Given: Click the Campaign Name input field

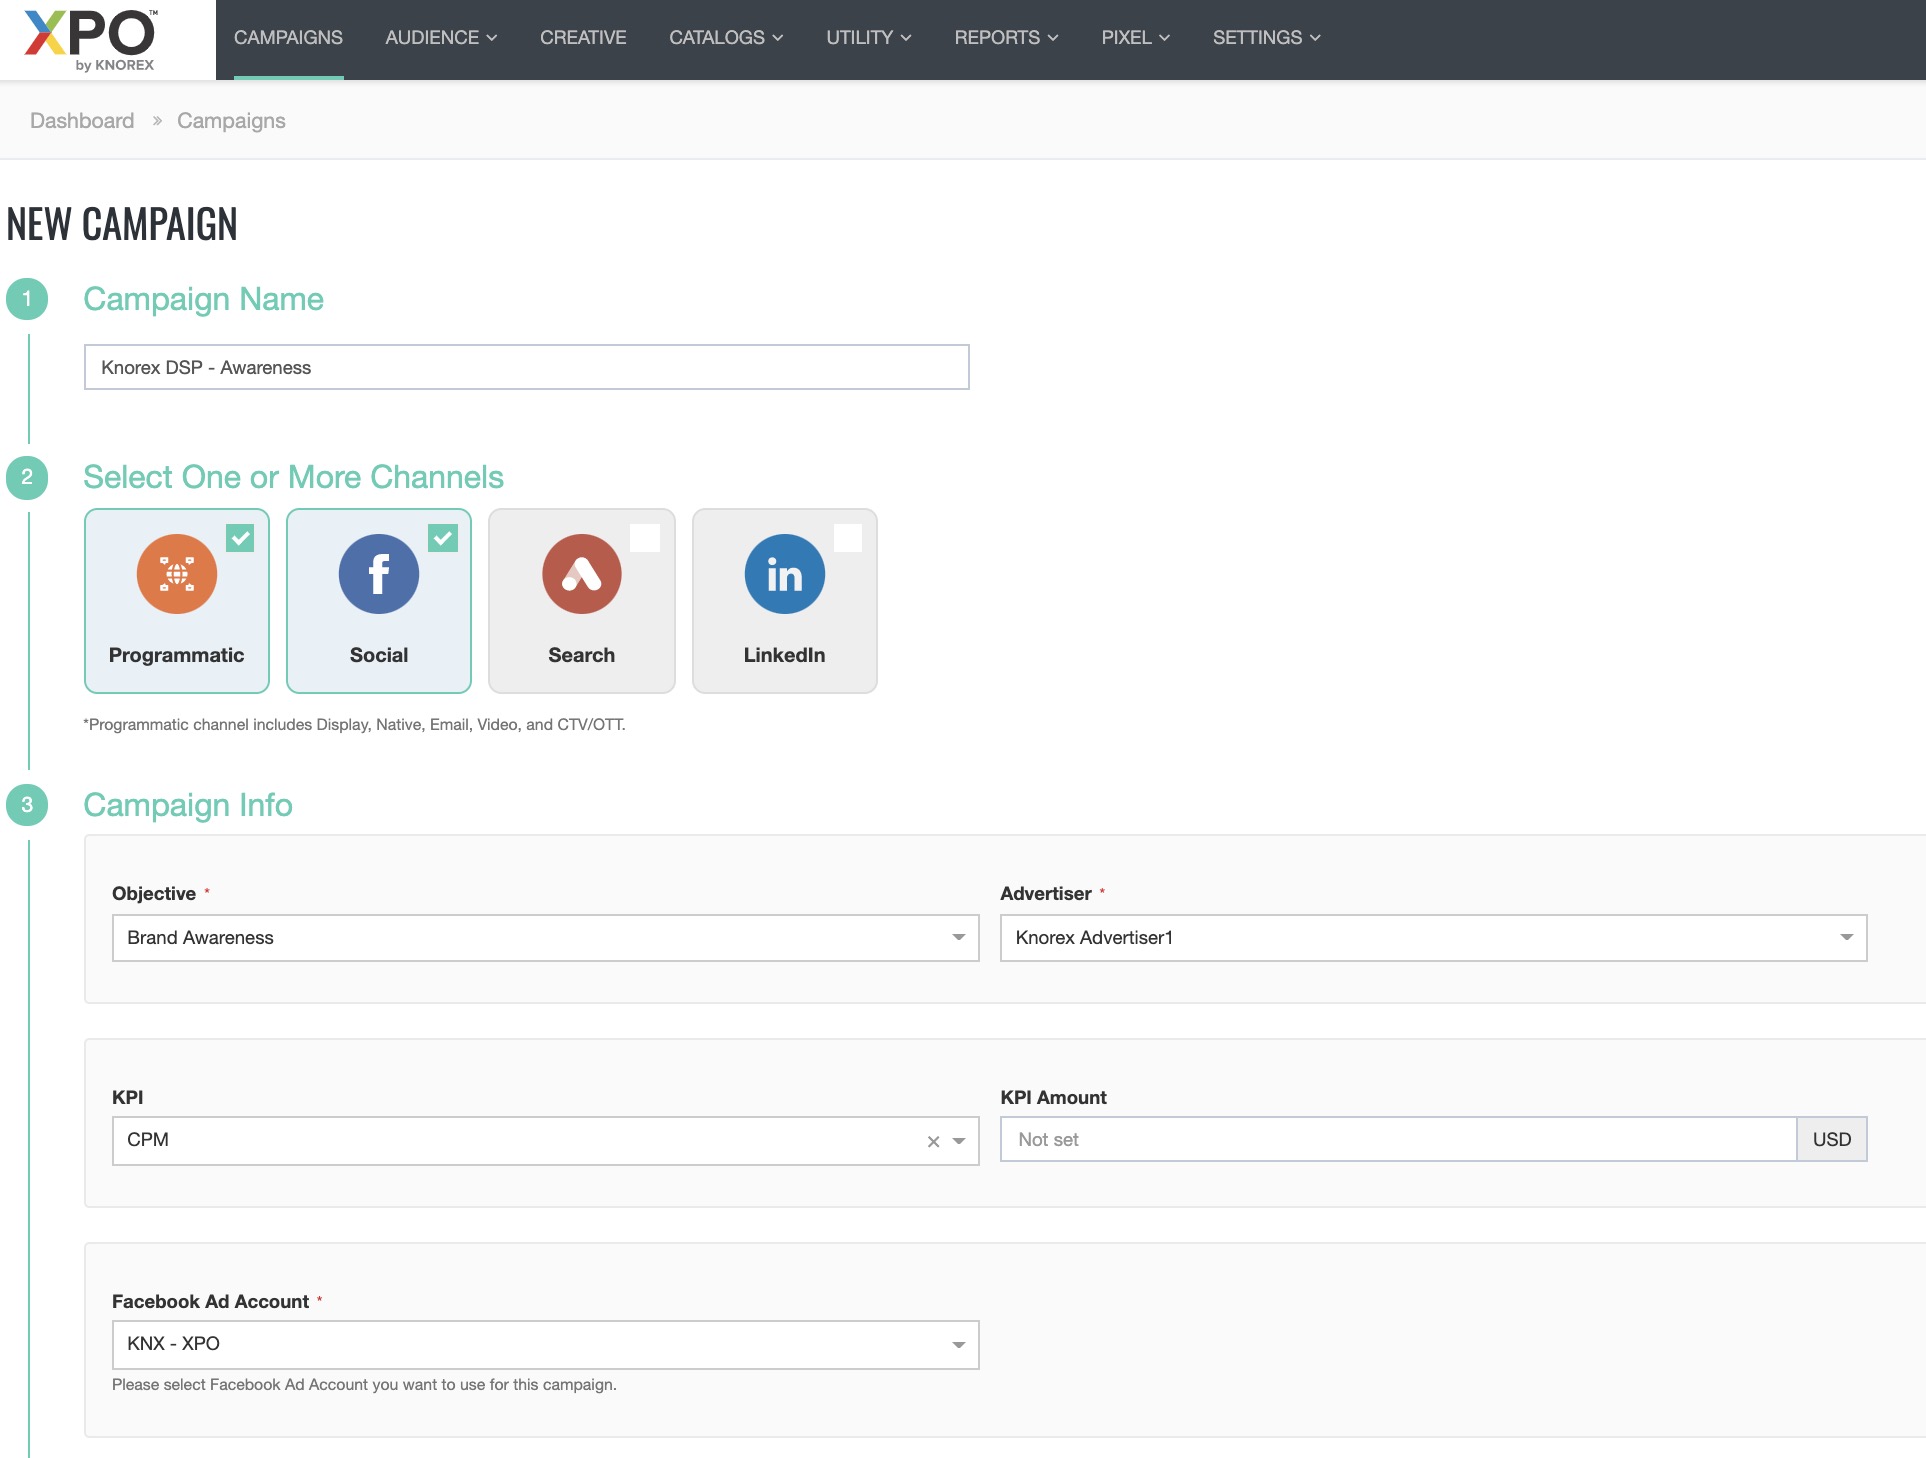Looking at the screenshot, I should [527, 367].
